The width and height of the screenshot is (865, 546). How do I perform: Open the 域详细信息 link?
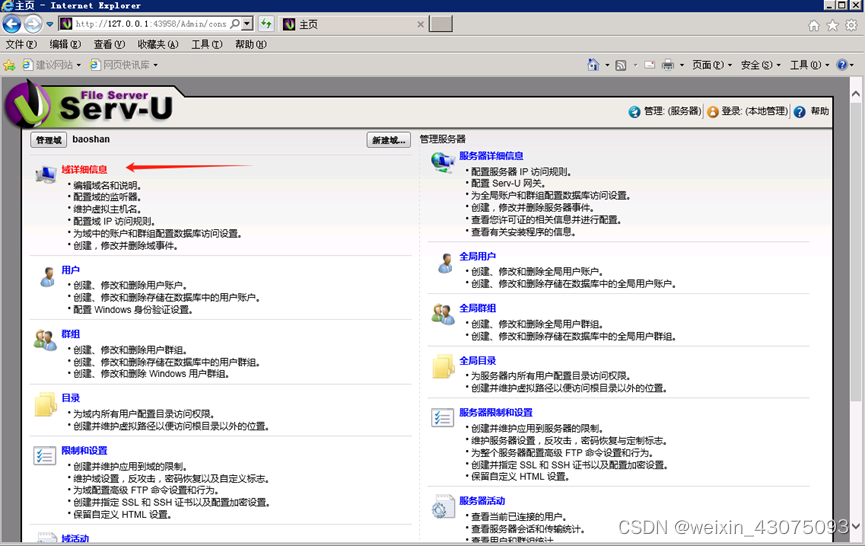[x=84, y=169]
